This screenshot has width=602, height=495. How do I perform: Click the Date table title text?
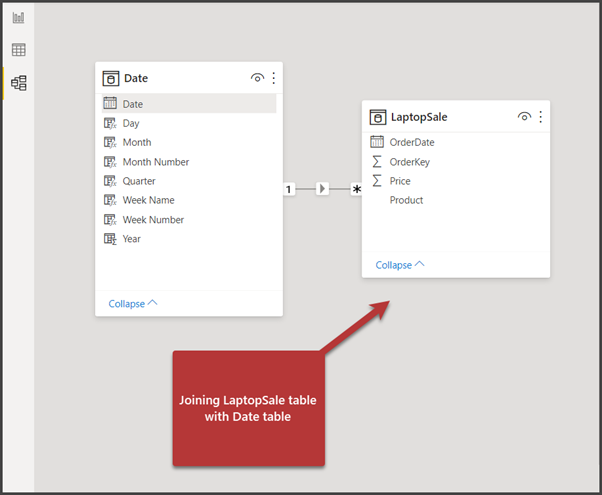pos(136,78)
